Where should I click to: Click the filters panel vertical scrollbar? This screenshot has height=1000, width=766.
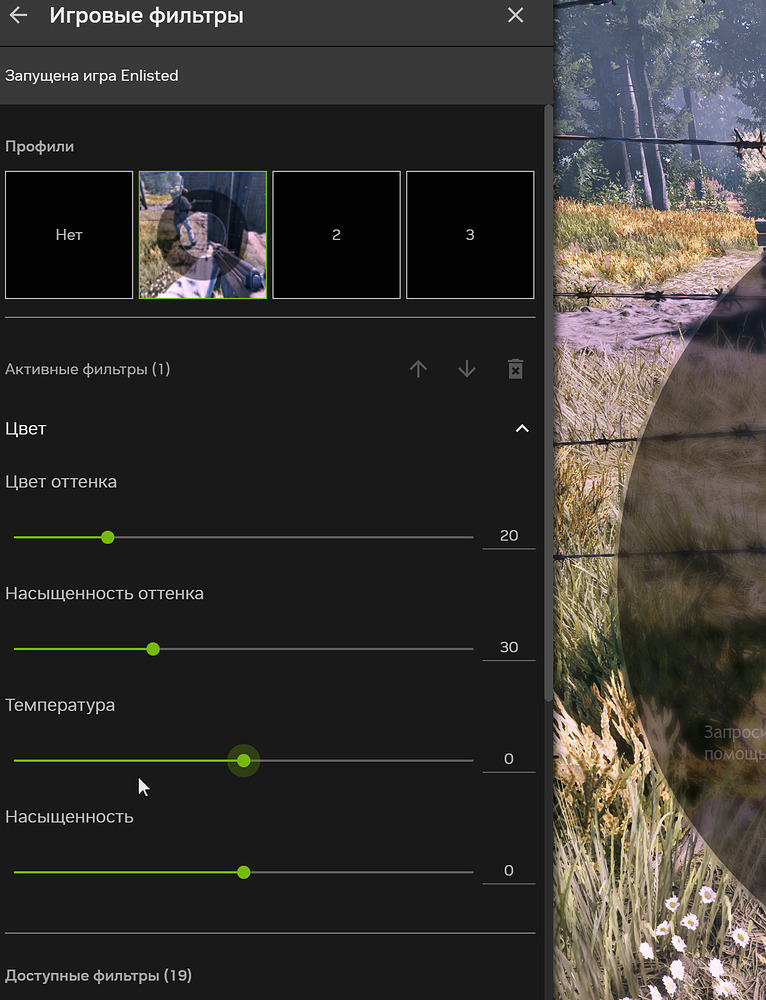click(549, 403)
